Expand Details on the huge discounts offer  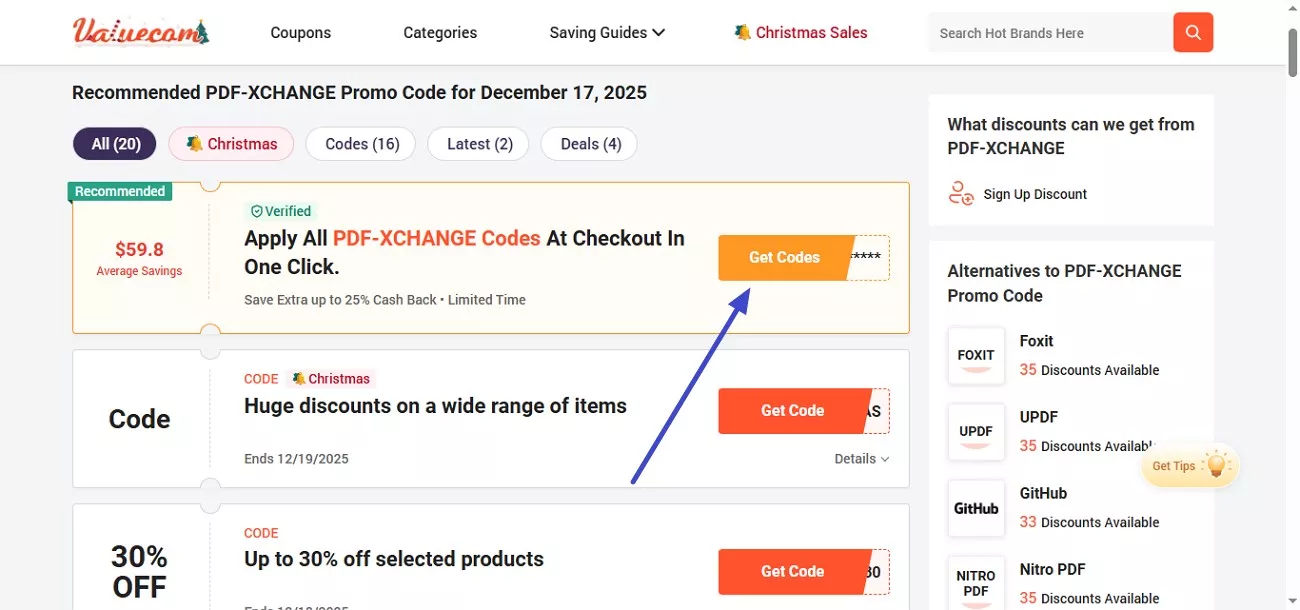pos(861,458)
